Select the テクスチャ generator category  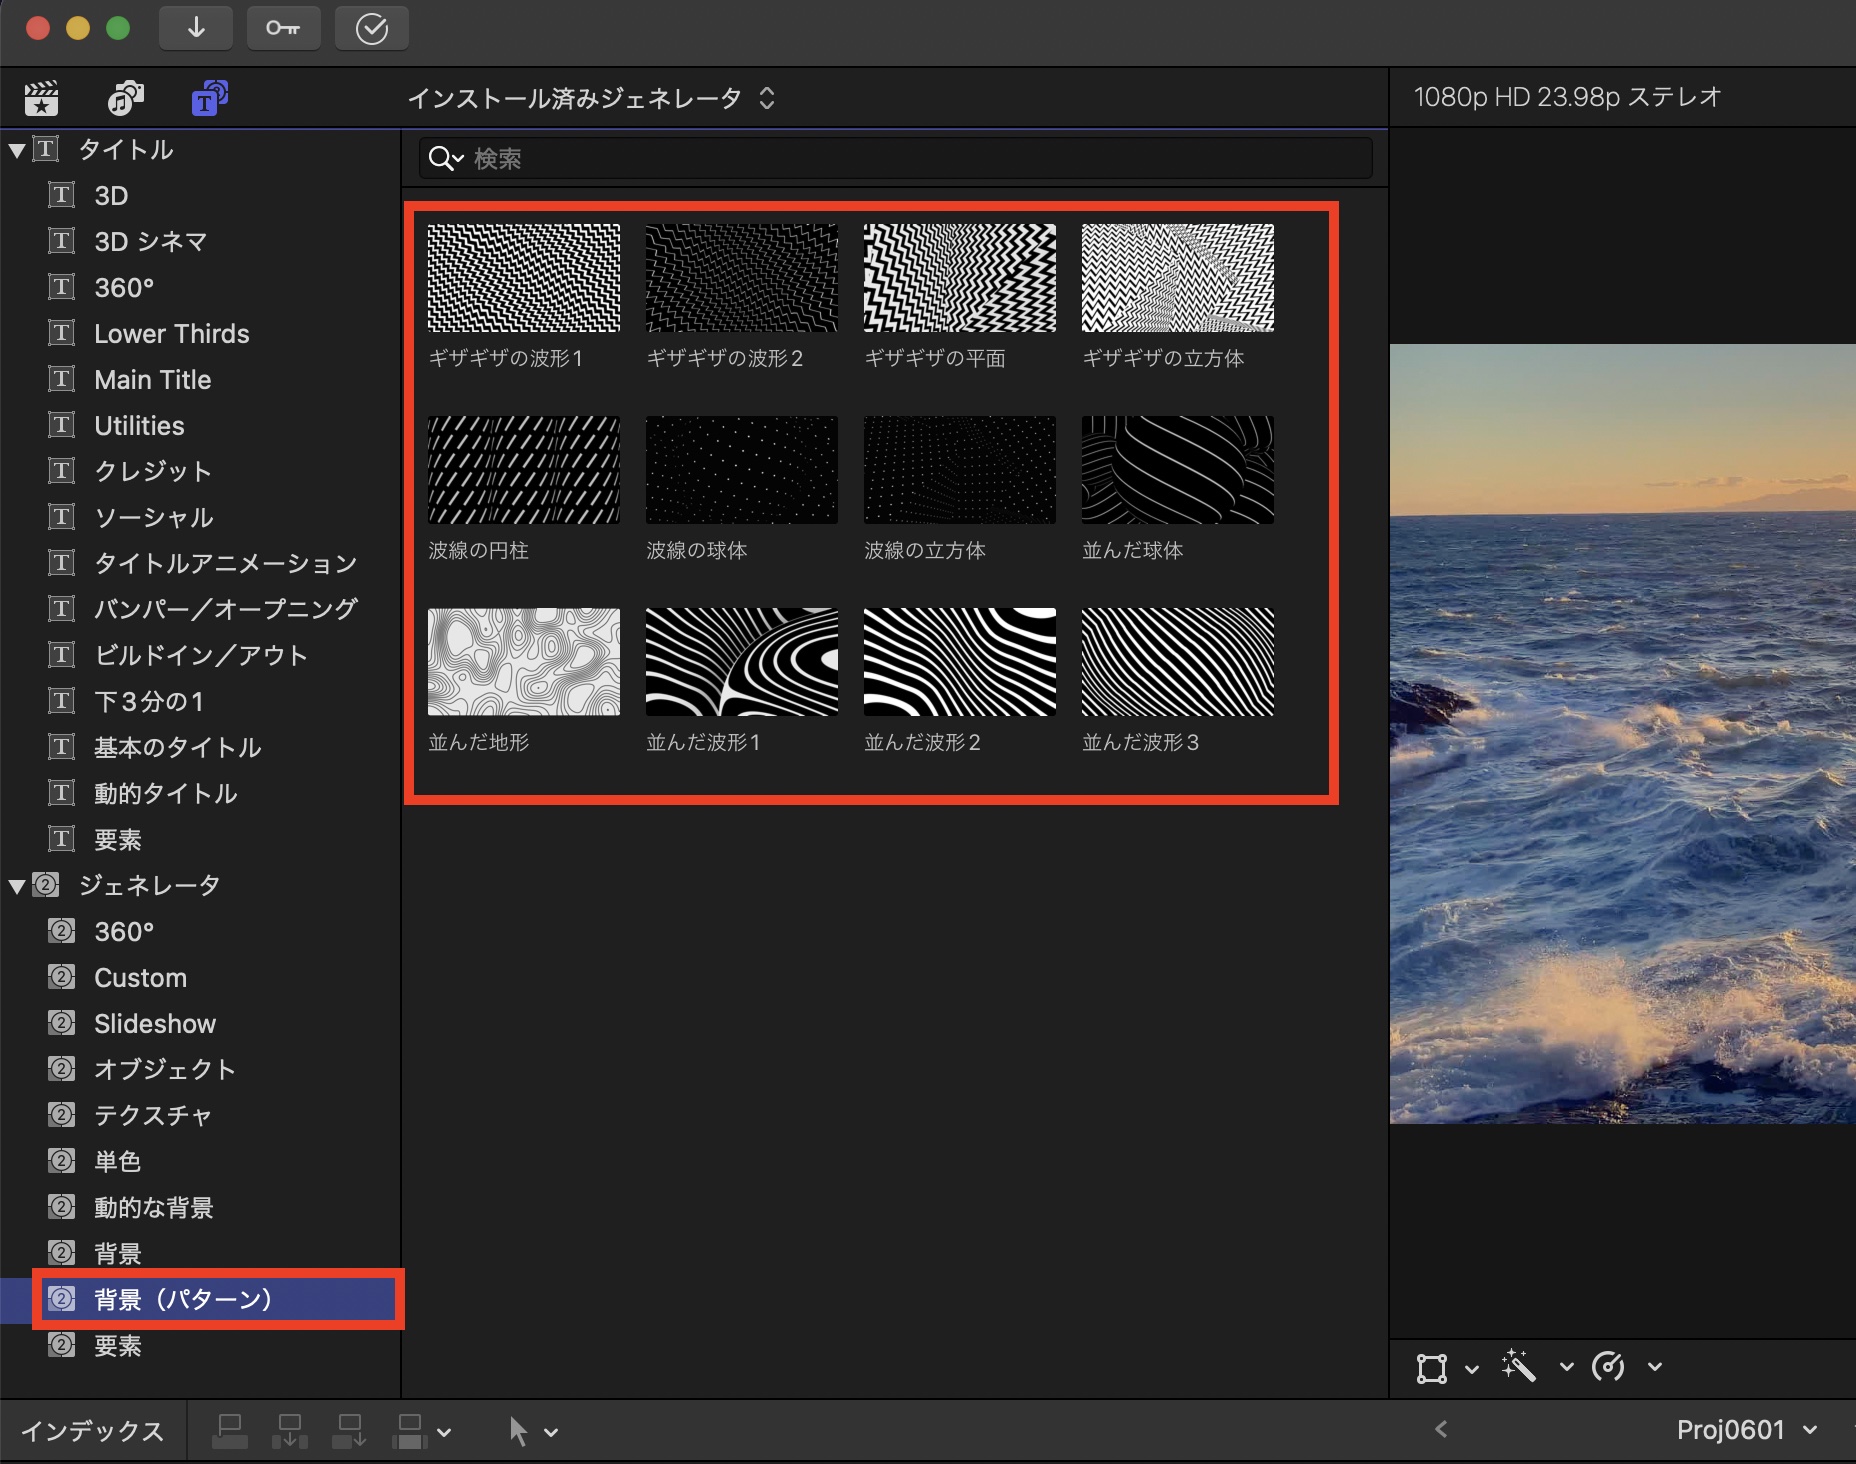pyautogui.click(x=152, y=1115)
